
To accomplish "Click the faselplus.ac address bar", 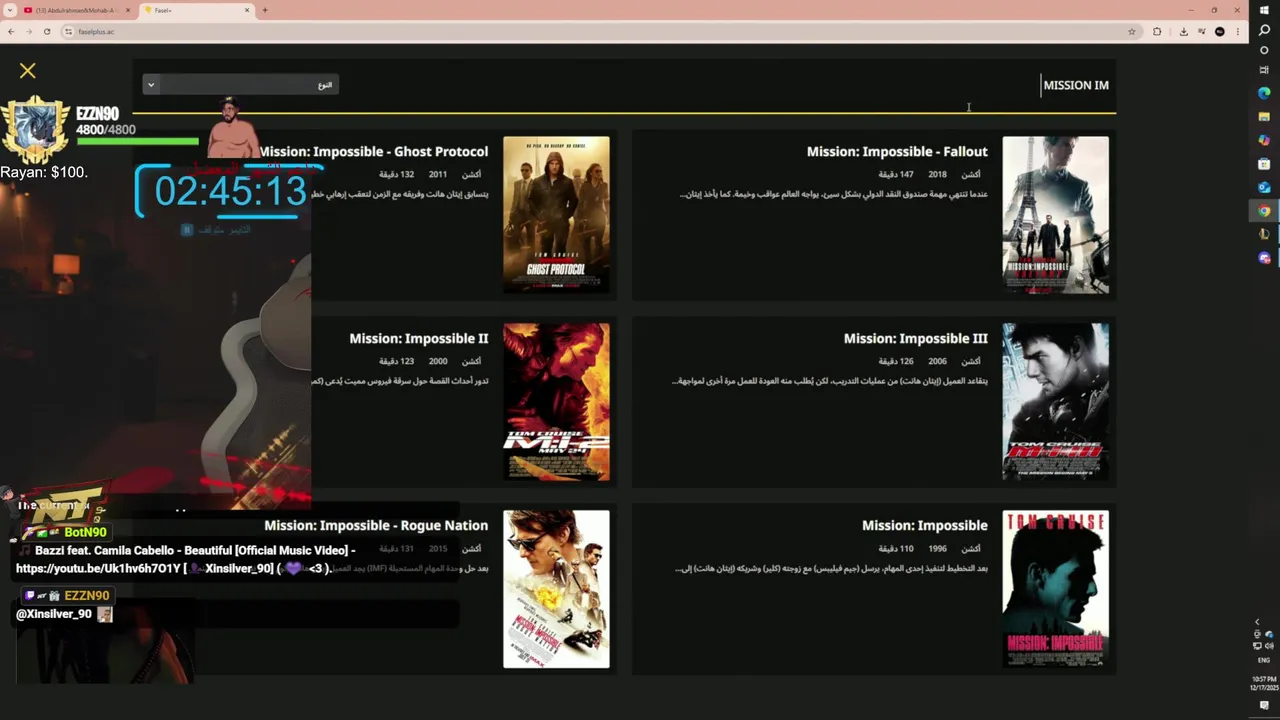I will (x=600, y=31).
